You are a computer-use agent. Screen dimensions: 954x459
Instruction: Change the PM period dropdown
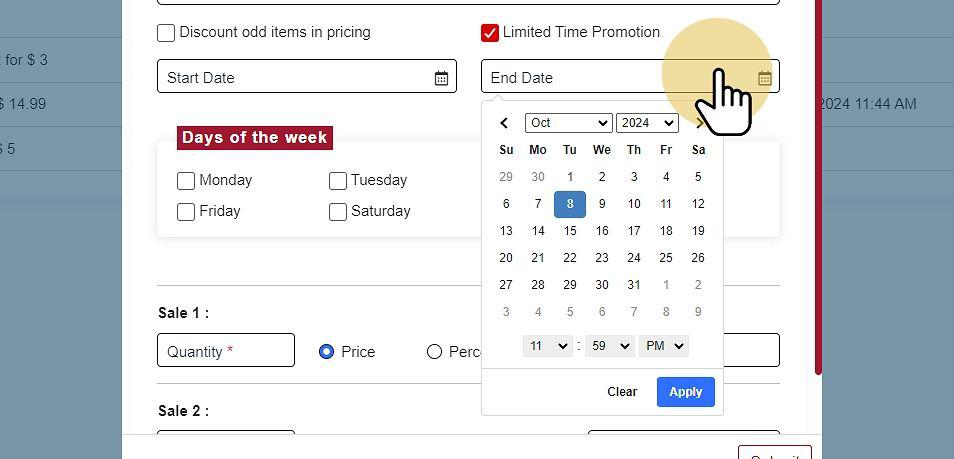coord(664,346)
